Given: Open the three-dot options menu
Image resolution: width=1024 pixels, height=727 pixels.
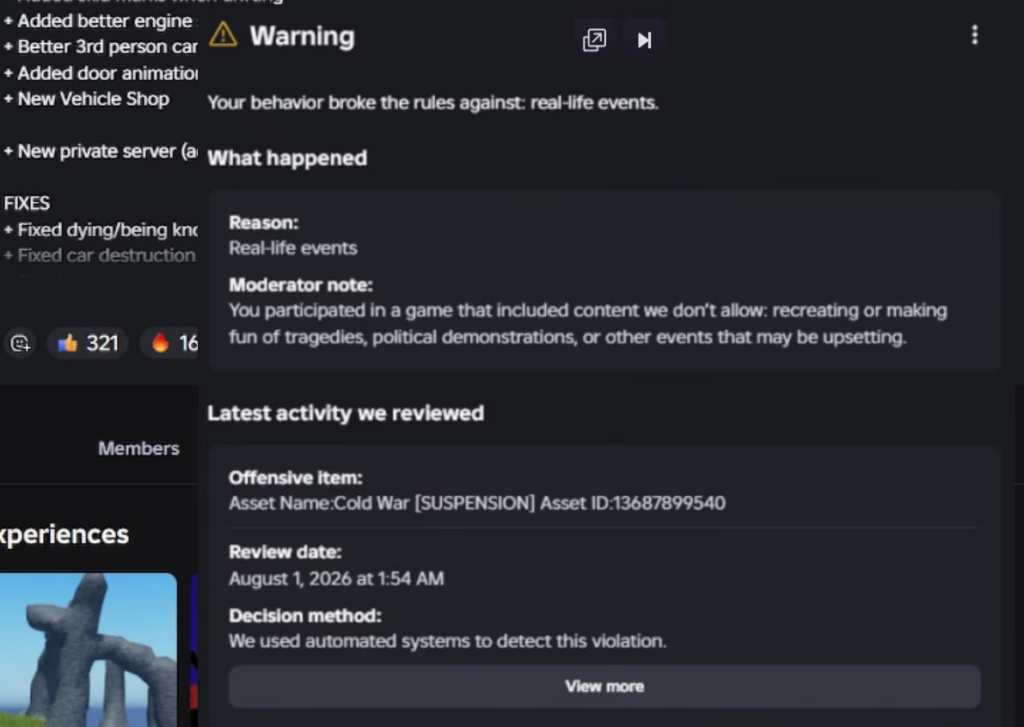Looking at the screenshot, I should 974,35.
